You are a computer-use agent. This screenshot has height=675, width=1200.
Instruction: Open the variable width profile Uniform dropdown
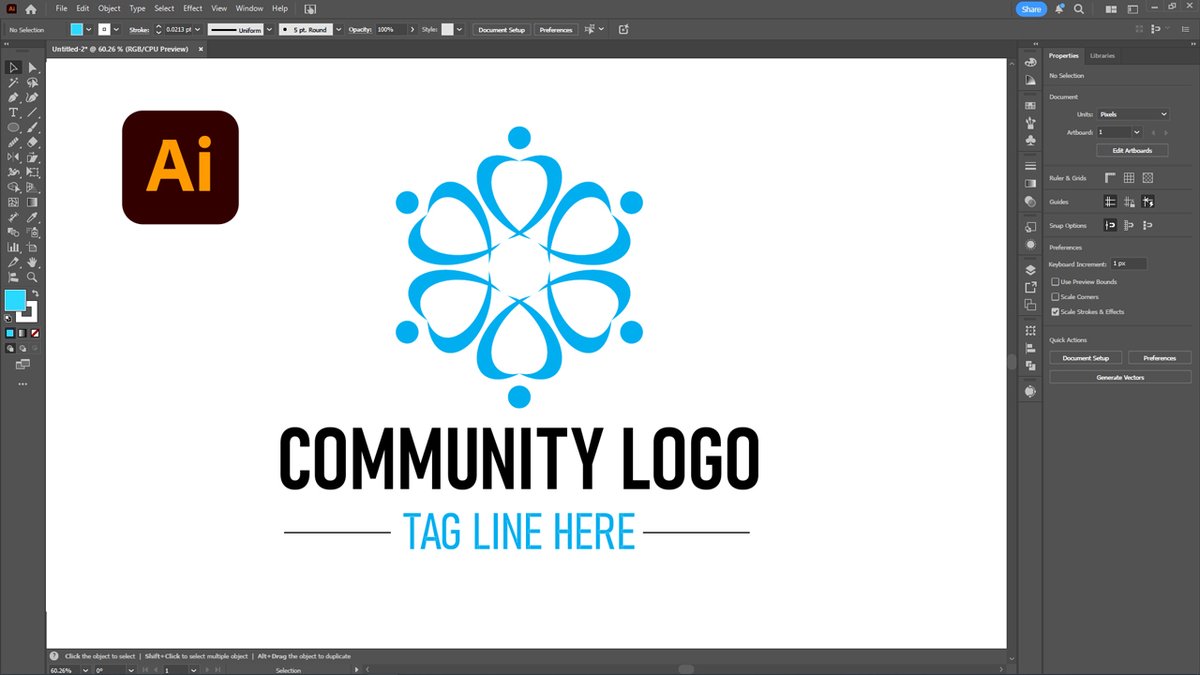click(x=268, y=29)
